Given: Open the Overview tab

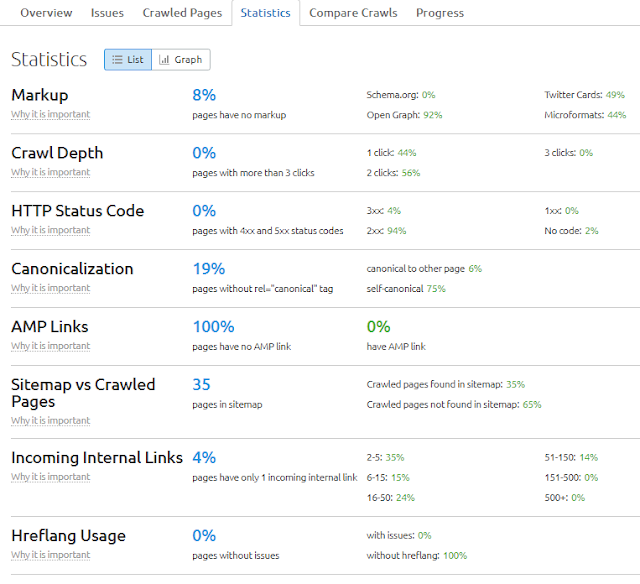Looking at the screenshot, I should pyautogui.click(x=46, y=13).
